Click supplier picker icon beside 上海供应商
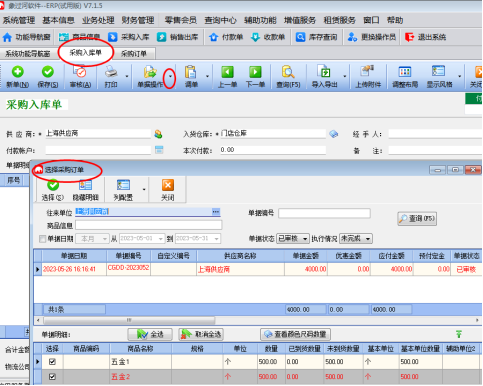The image size is (483, 386). (158, 134)
